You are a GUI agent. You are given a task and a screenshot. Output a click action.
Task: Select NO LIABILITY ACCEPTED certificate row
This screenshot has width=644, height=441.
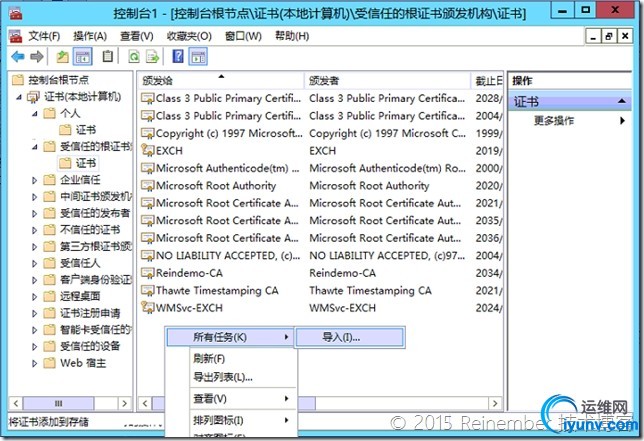(321, 255)
